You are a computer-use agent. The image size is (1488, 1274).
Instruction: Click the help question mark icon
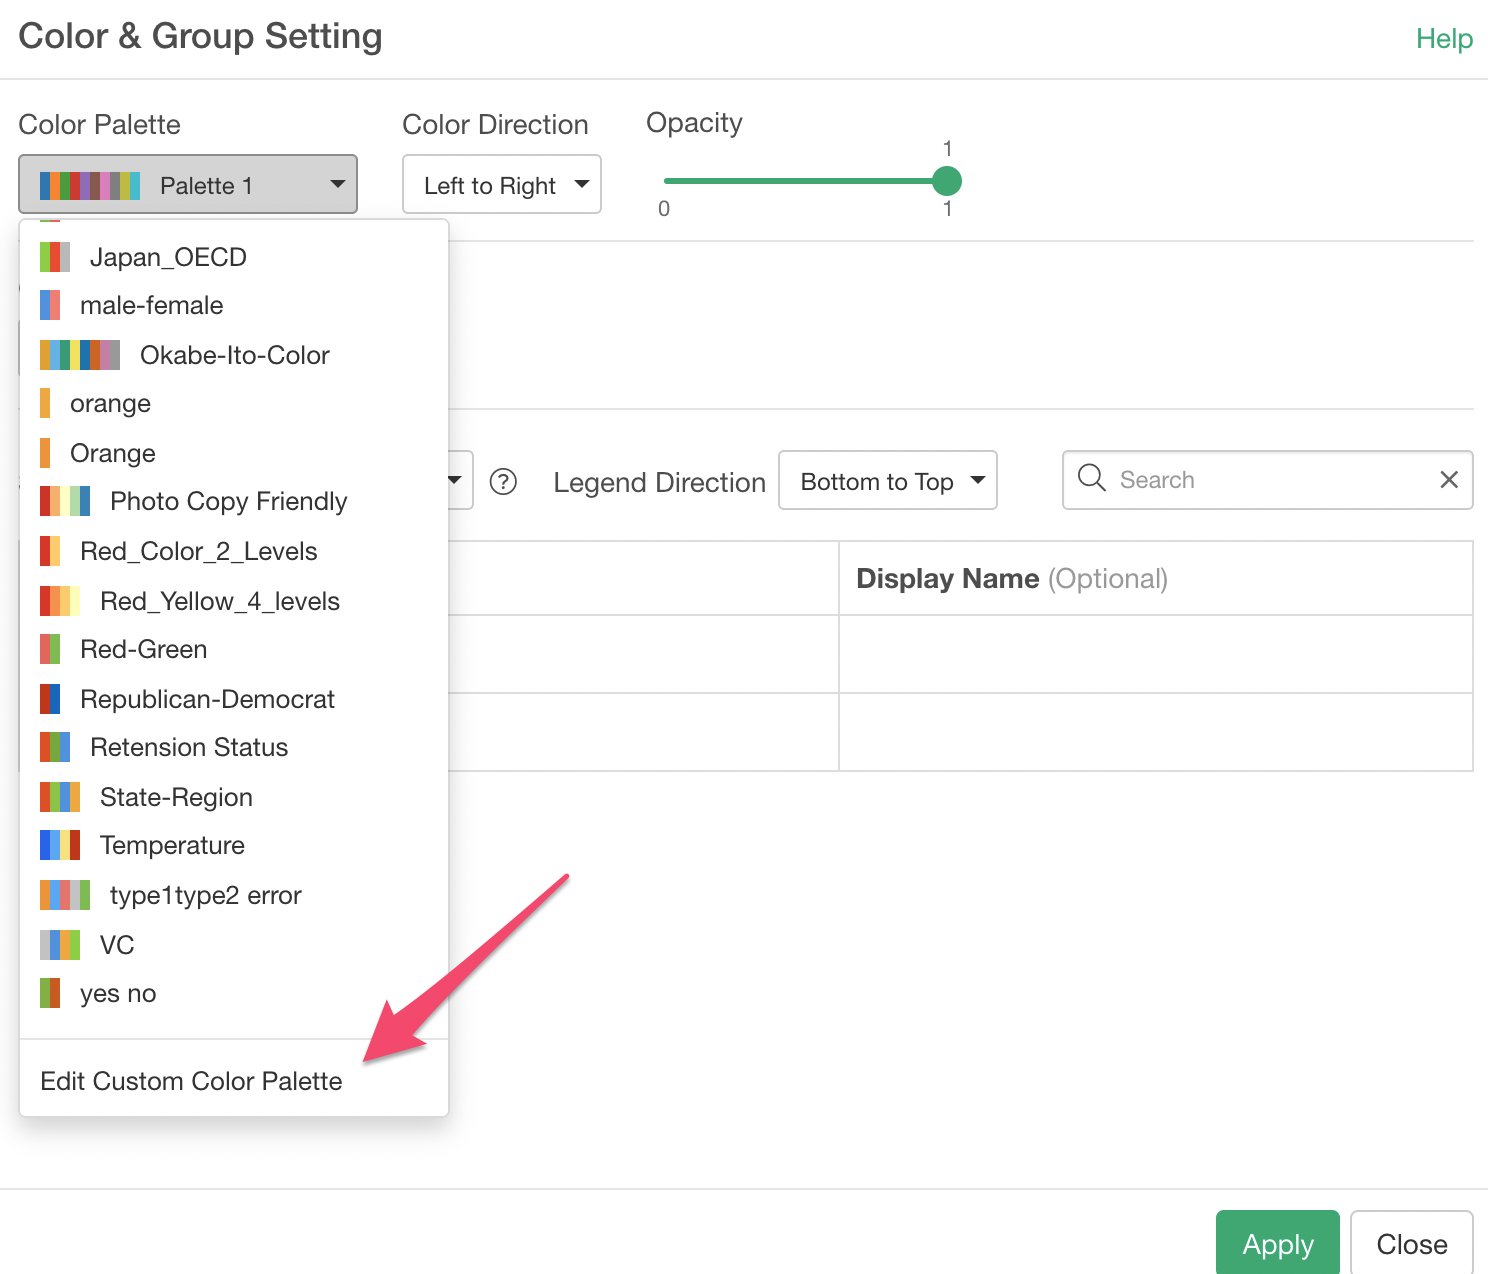[503, 482]
